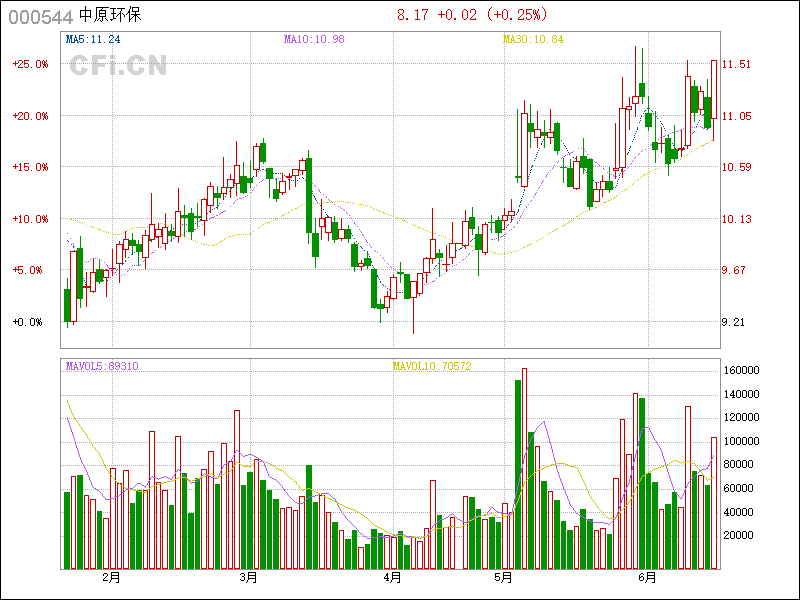This screenshot has width=800, height=600.
Task: Select the 4月 date axis marker
Action: click(x=392, y=577)
